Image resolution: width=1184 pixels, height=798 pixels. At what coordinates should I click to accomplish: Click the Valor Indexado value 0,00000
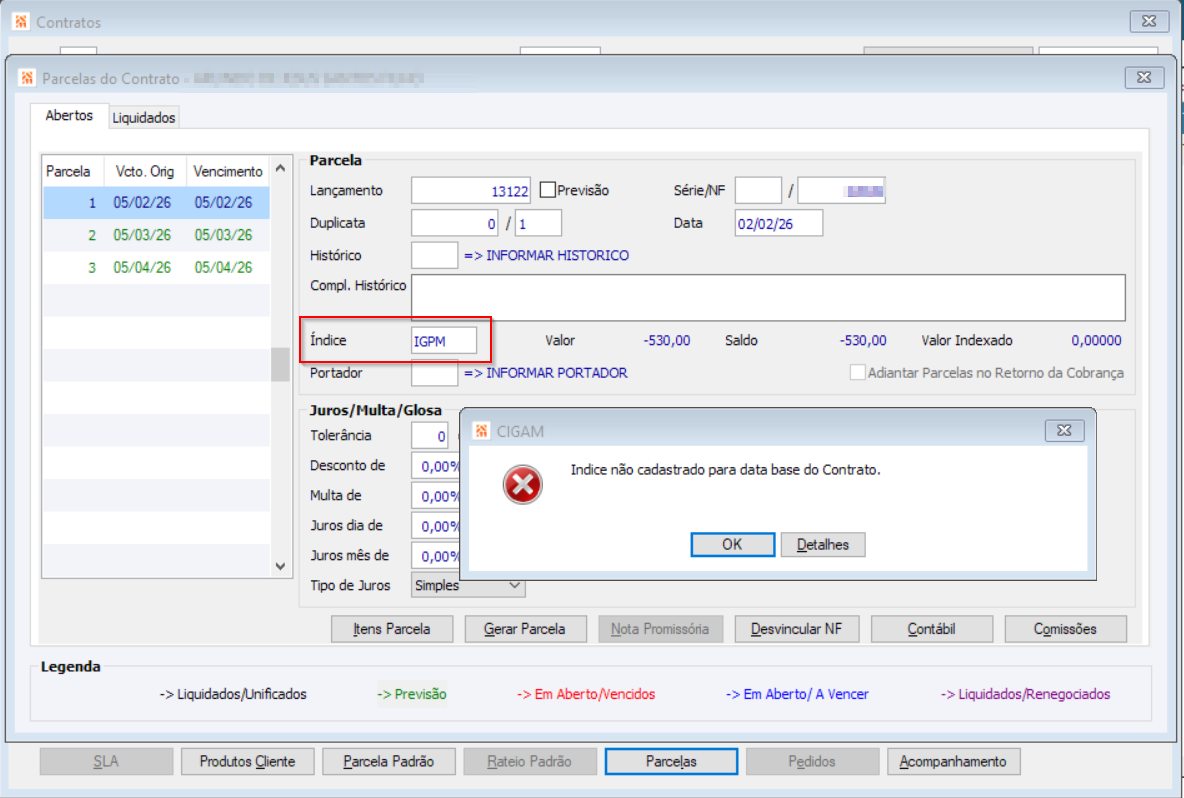(1096, 340)
